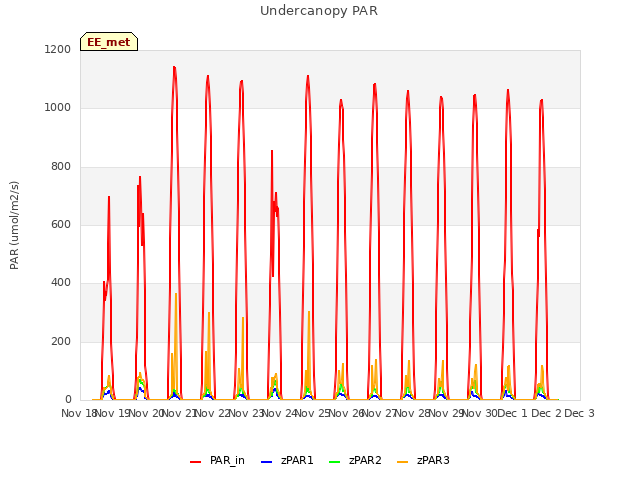Click the 600 y-axis tick label
Screen dimensions: 640x480
(61, 224)
